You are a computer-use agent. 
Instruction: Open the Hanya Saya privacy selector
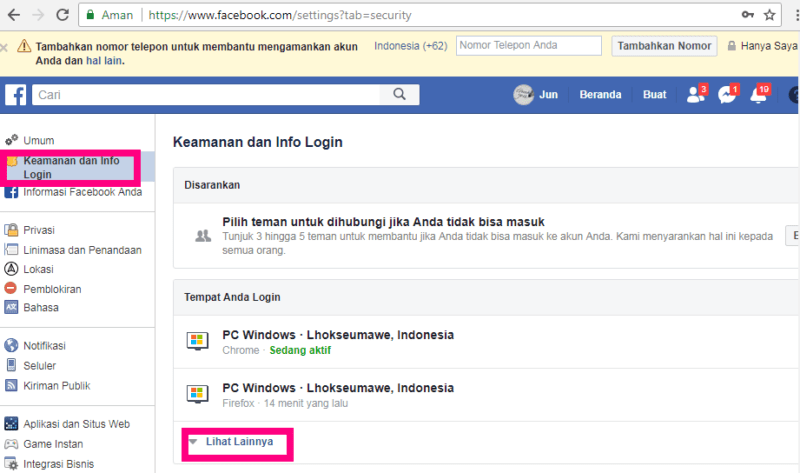click(763, 46)
